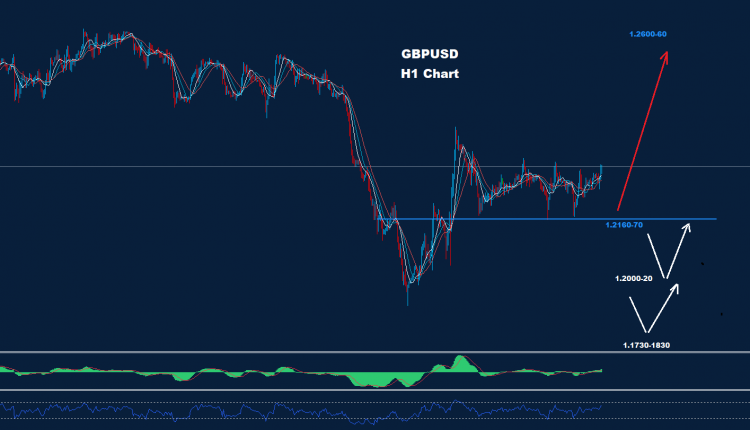Click the lowest candlestick wick on chart
This screenshot has width=750, height=430.
coord(408,302)
